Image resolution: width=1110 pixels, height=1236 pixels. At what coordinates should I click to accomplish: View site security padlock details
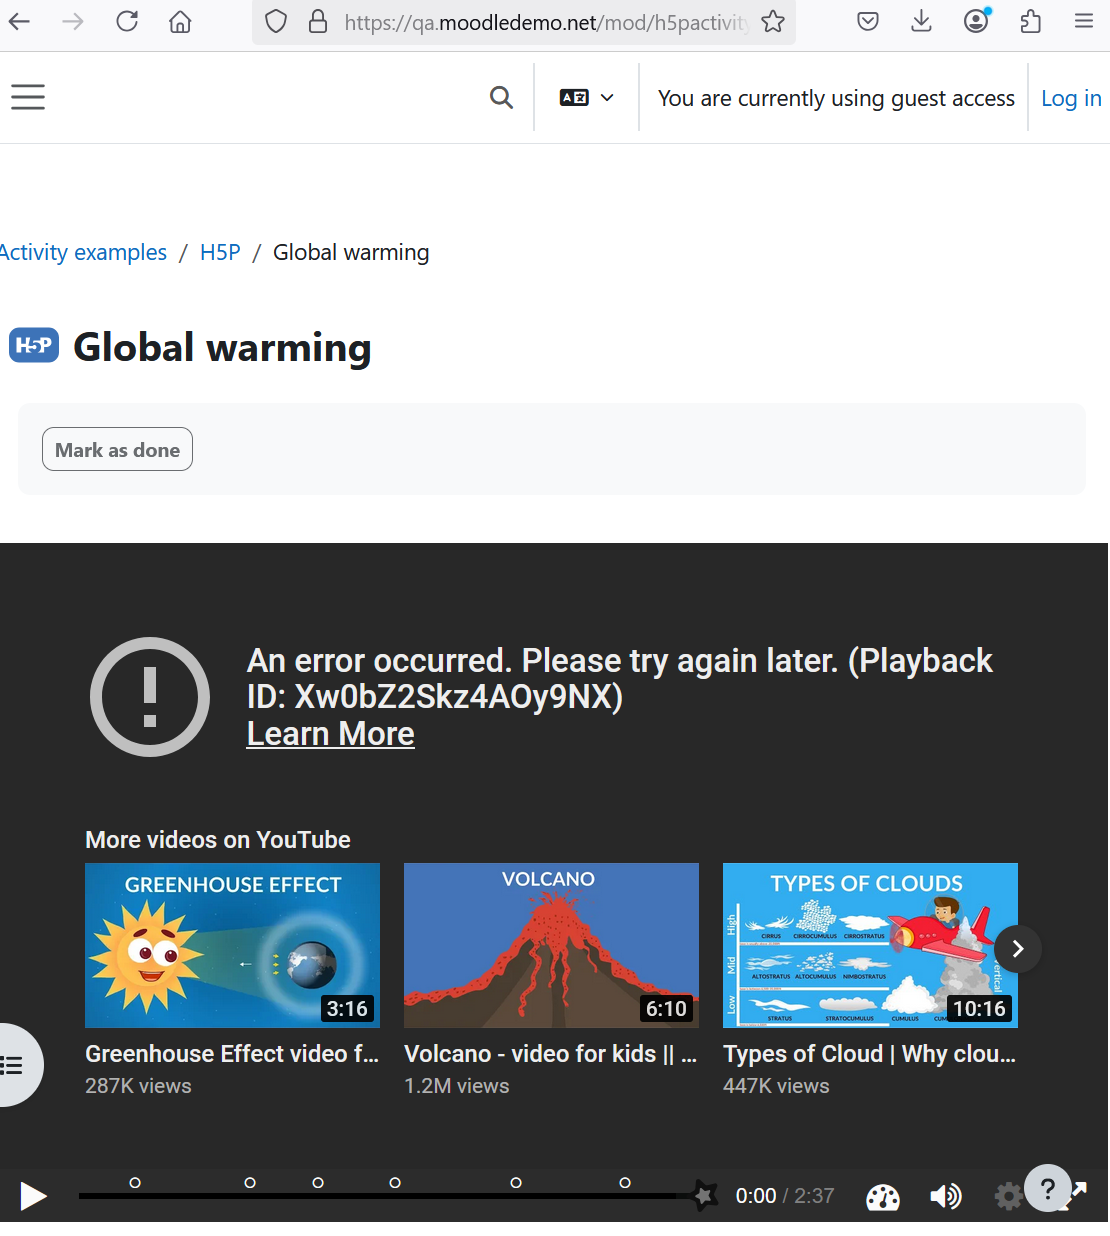coord(318,21)
